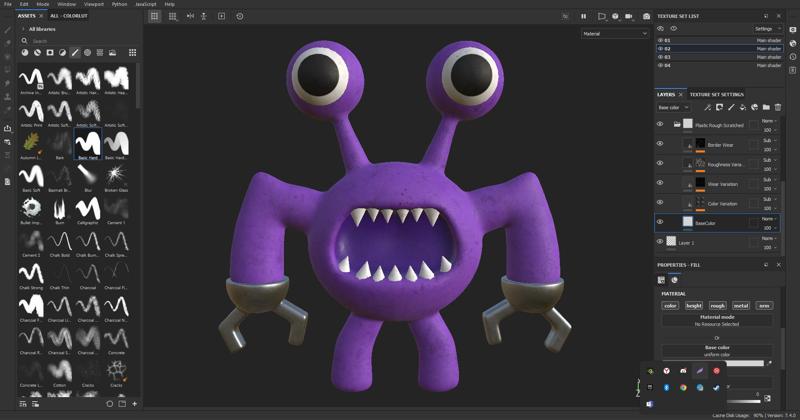
Task: Click the Chrome icon in system tray
Action: click(x=683, y=387)
